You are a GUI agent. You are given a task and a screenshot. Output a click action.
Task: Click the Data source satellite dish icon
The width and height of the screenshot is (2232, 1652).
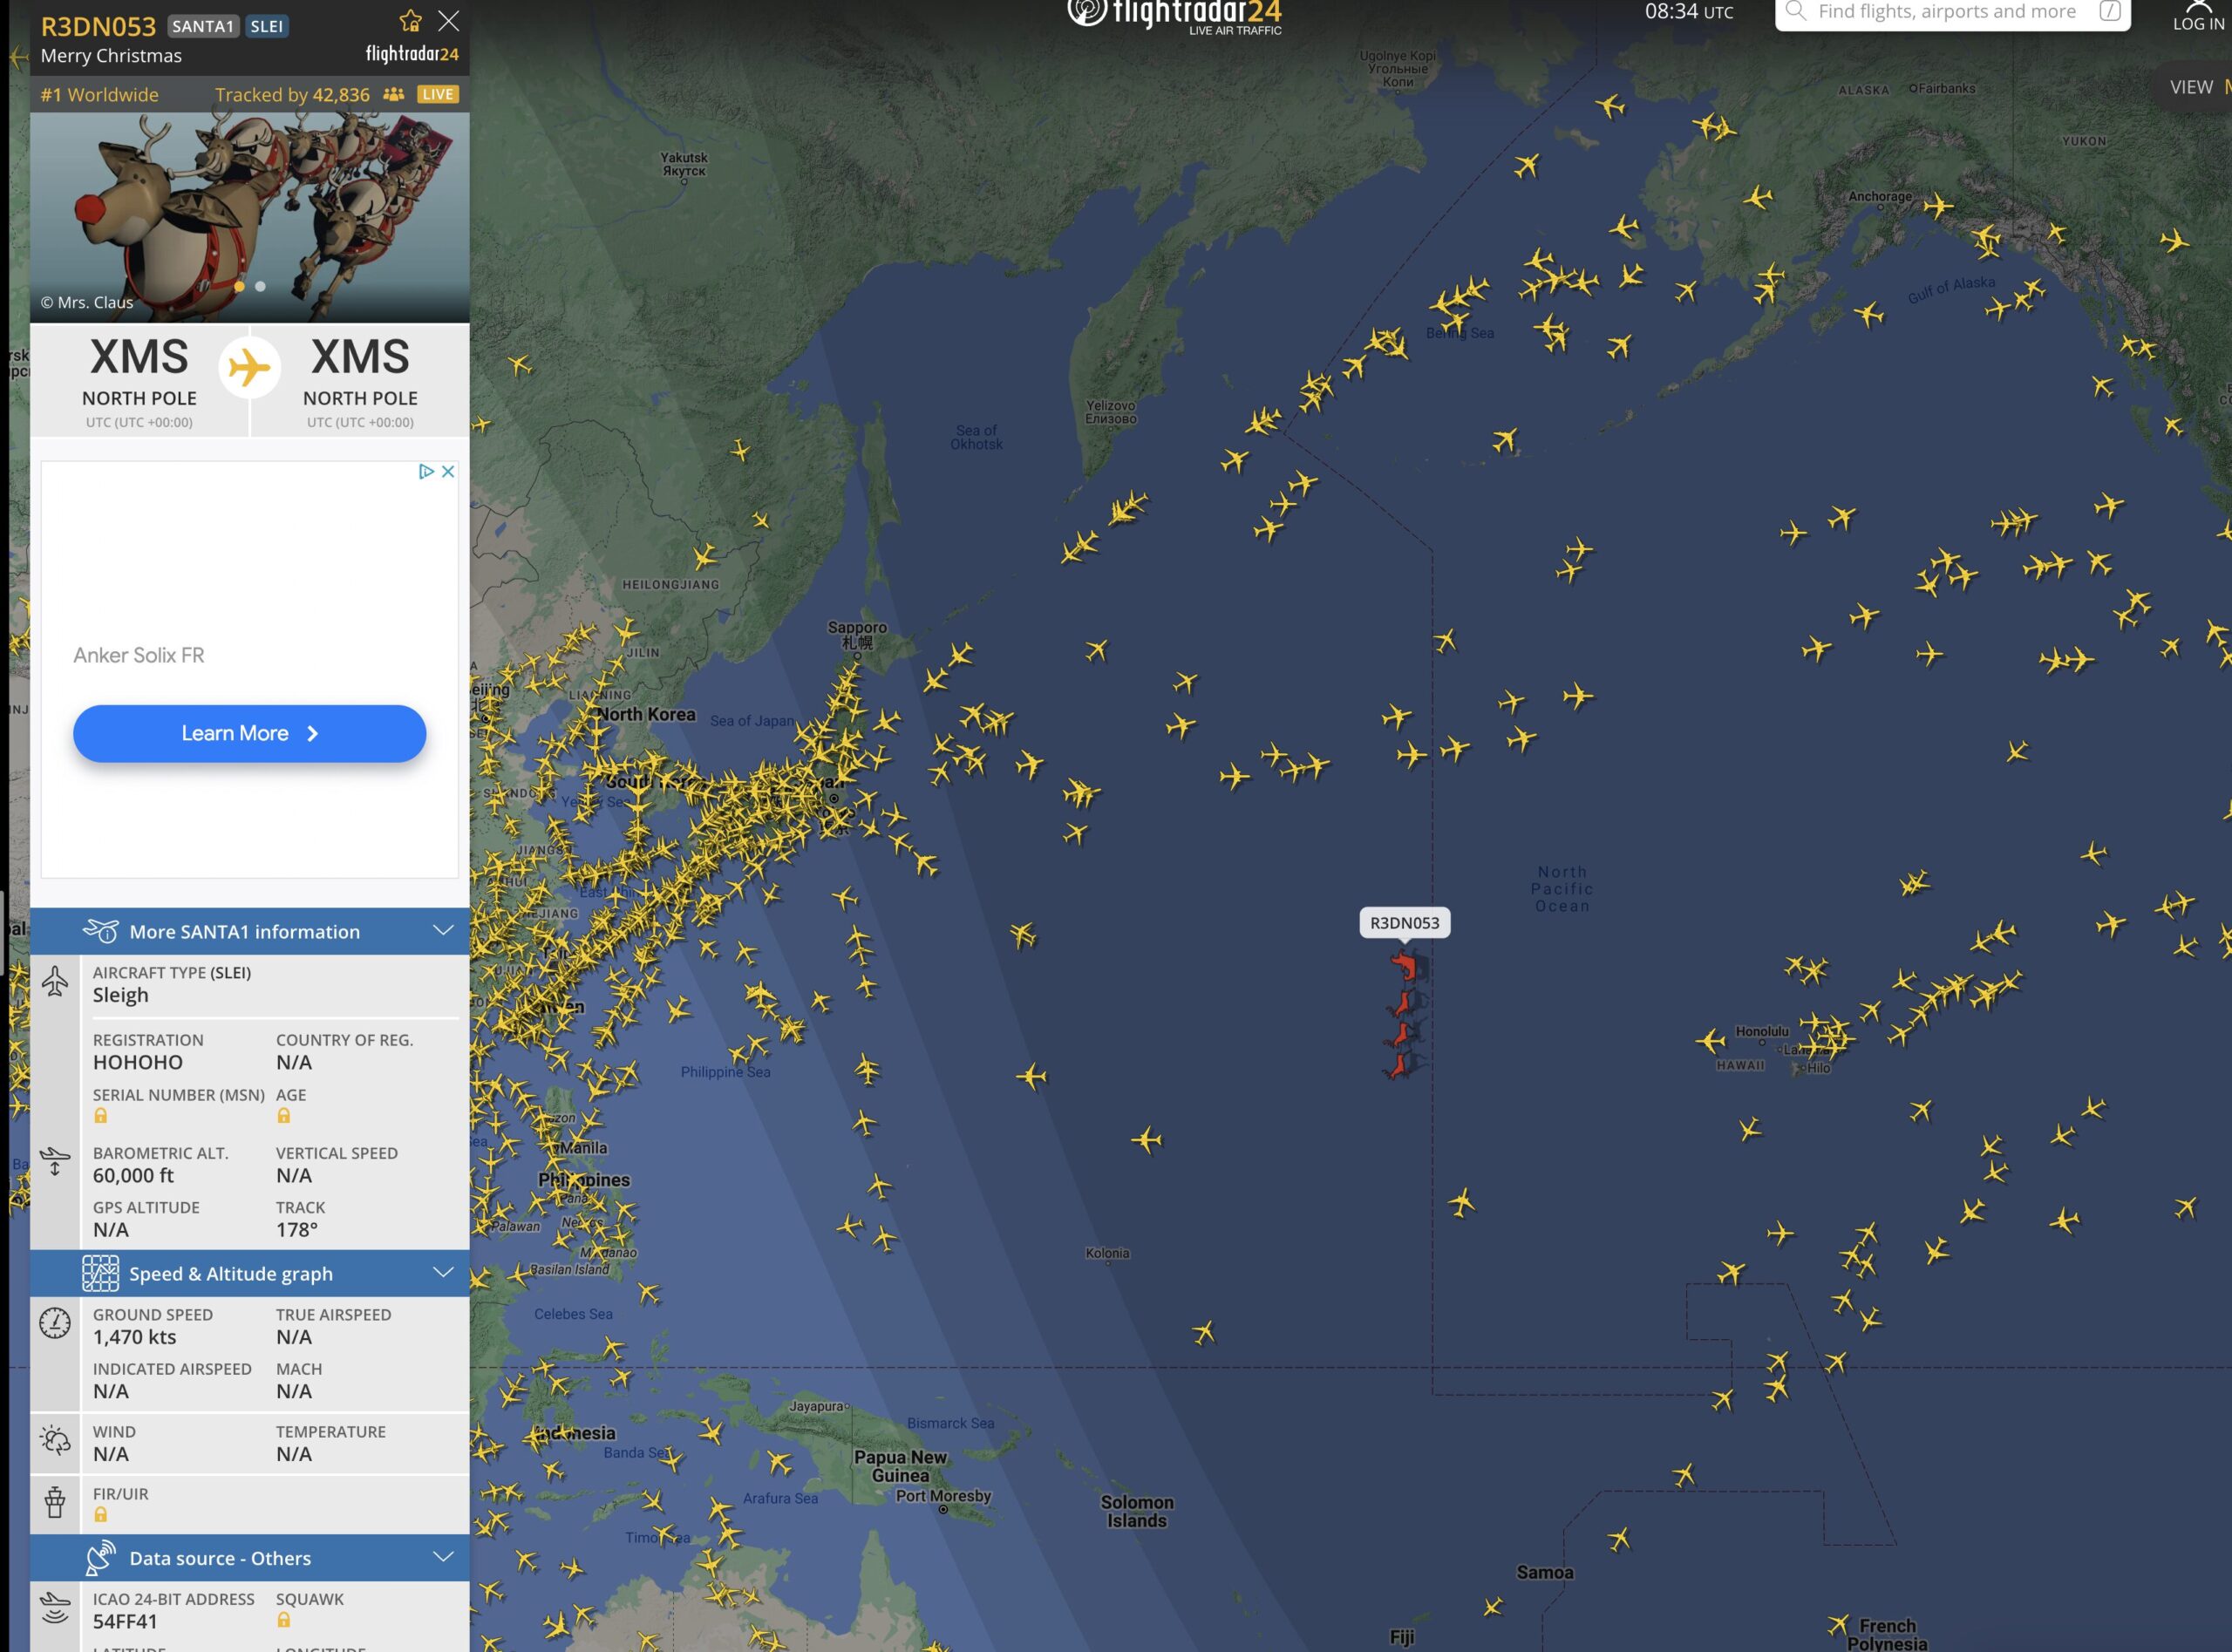100,1558
